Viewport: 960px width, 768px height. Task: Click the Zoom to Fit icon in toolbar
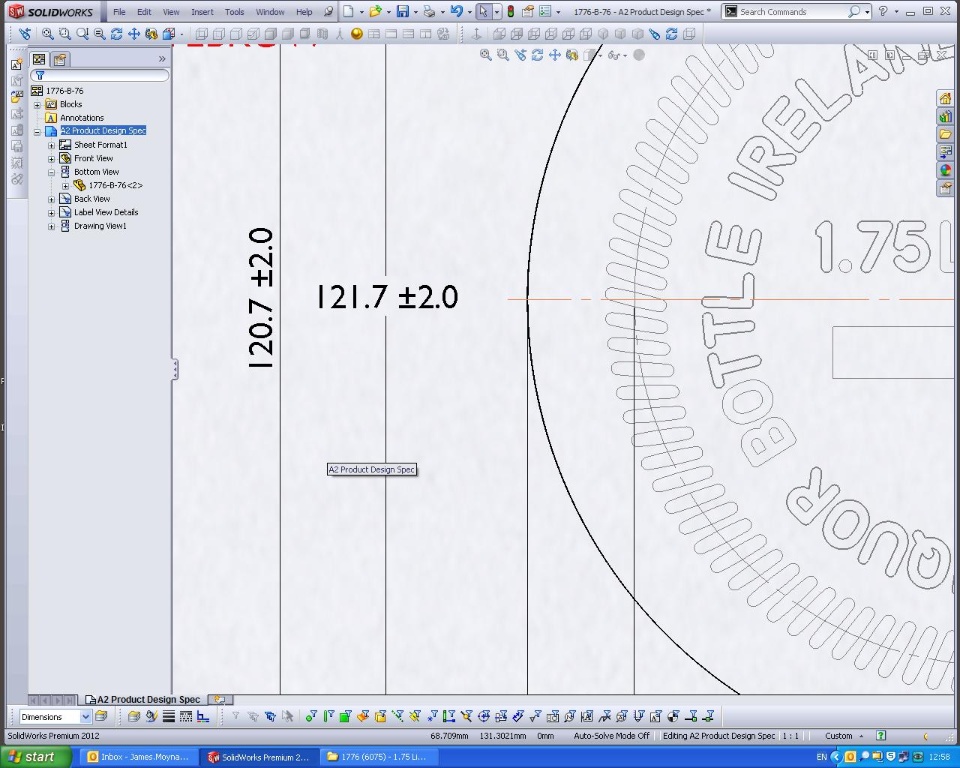tap(47, 34)
